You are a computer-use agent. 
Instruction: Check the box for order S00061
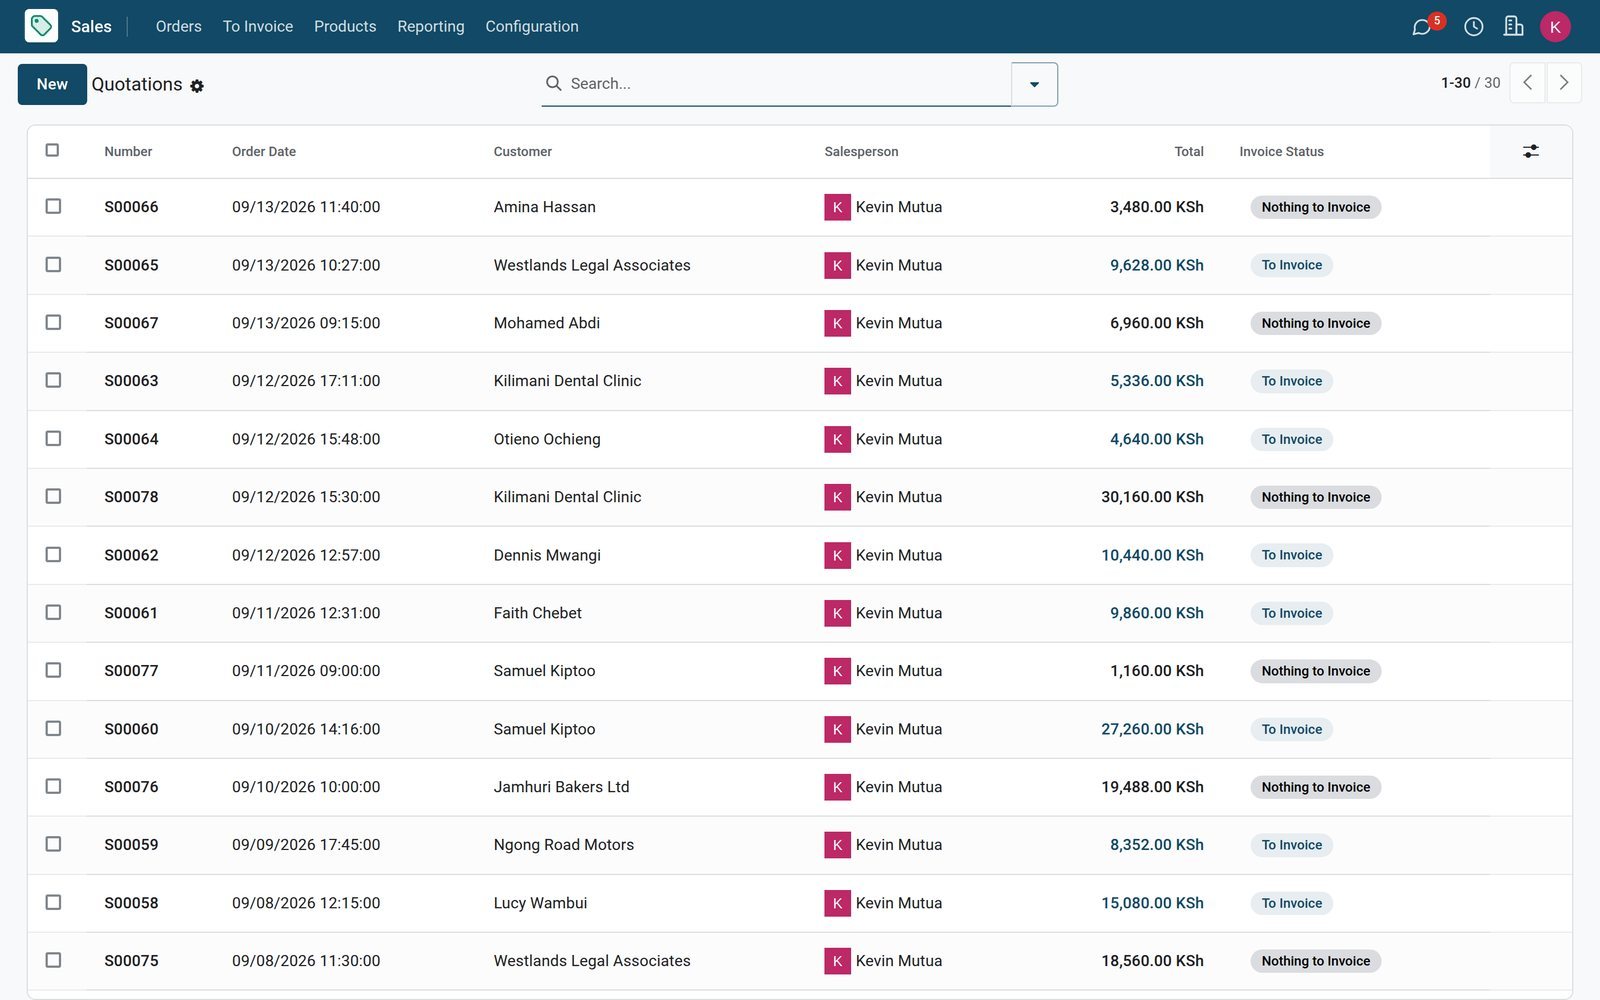coord(53,612)
